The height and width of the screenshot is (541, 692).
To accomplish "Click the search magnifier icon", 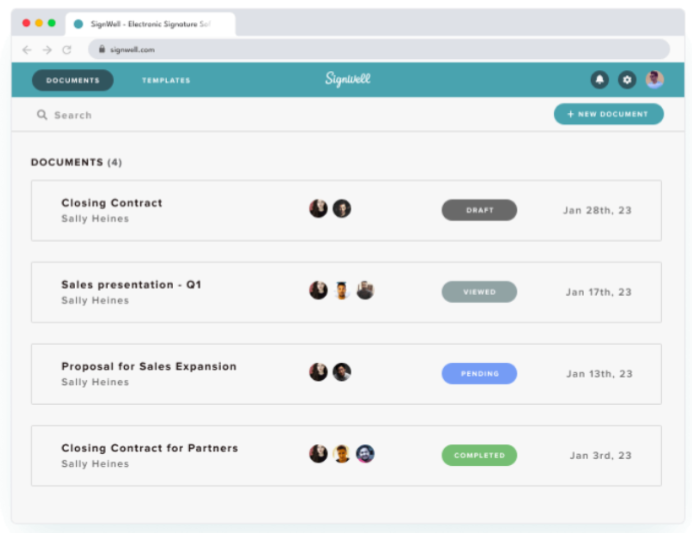I will [42, 115].
